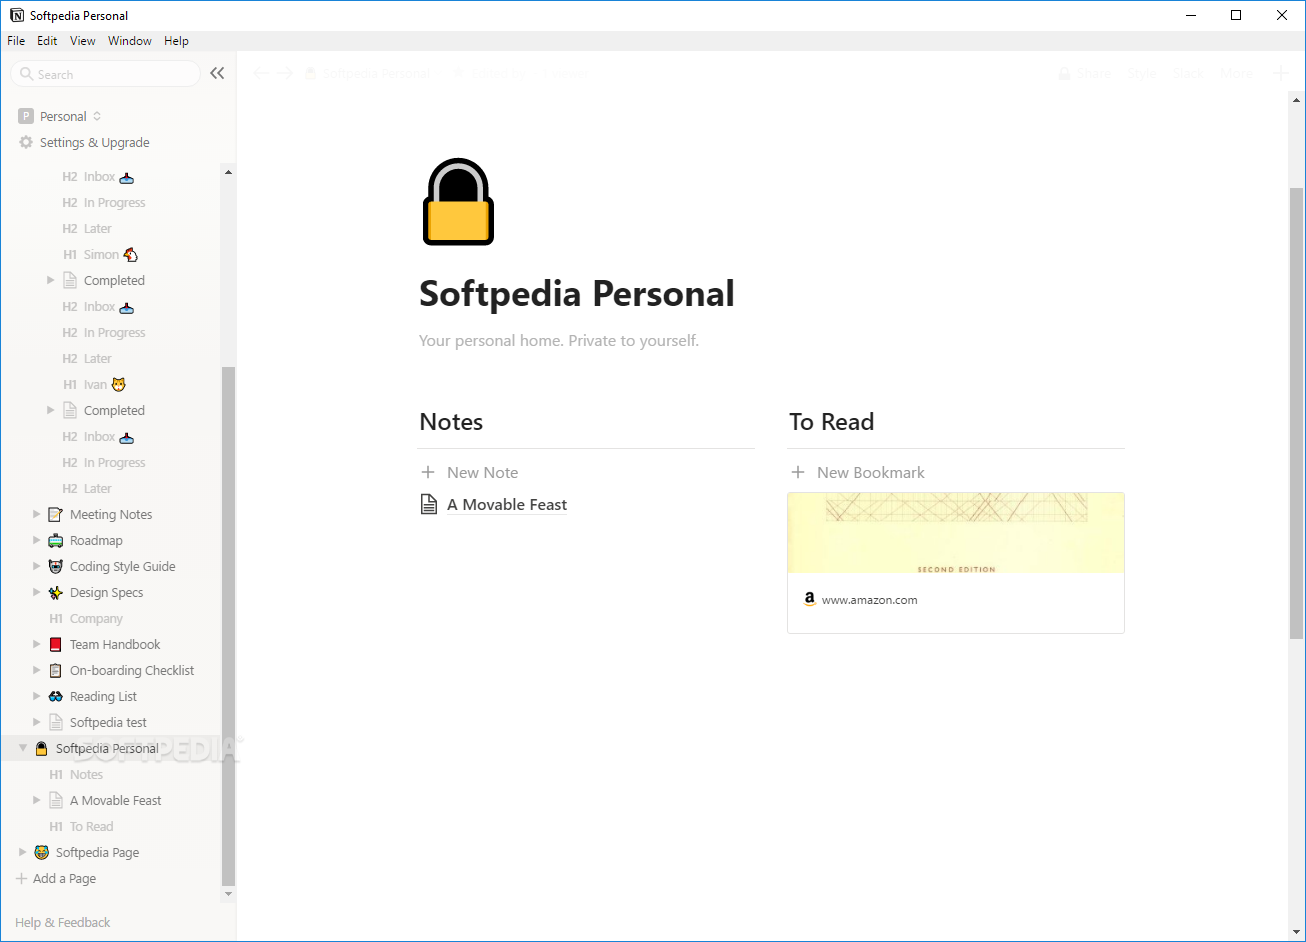Viewport: 1306px width, 942px height.
Task: Click Add a Page in the sidebar
Action: [56, 878]
